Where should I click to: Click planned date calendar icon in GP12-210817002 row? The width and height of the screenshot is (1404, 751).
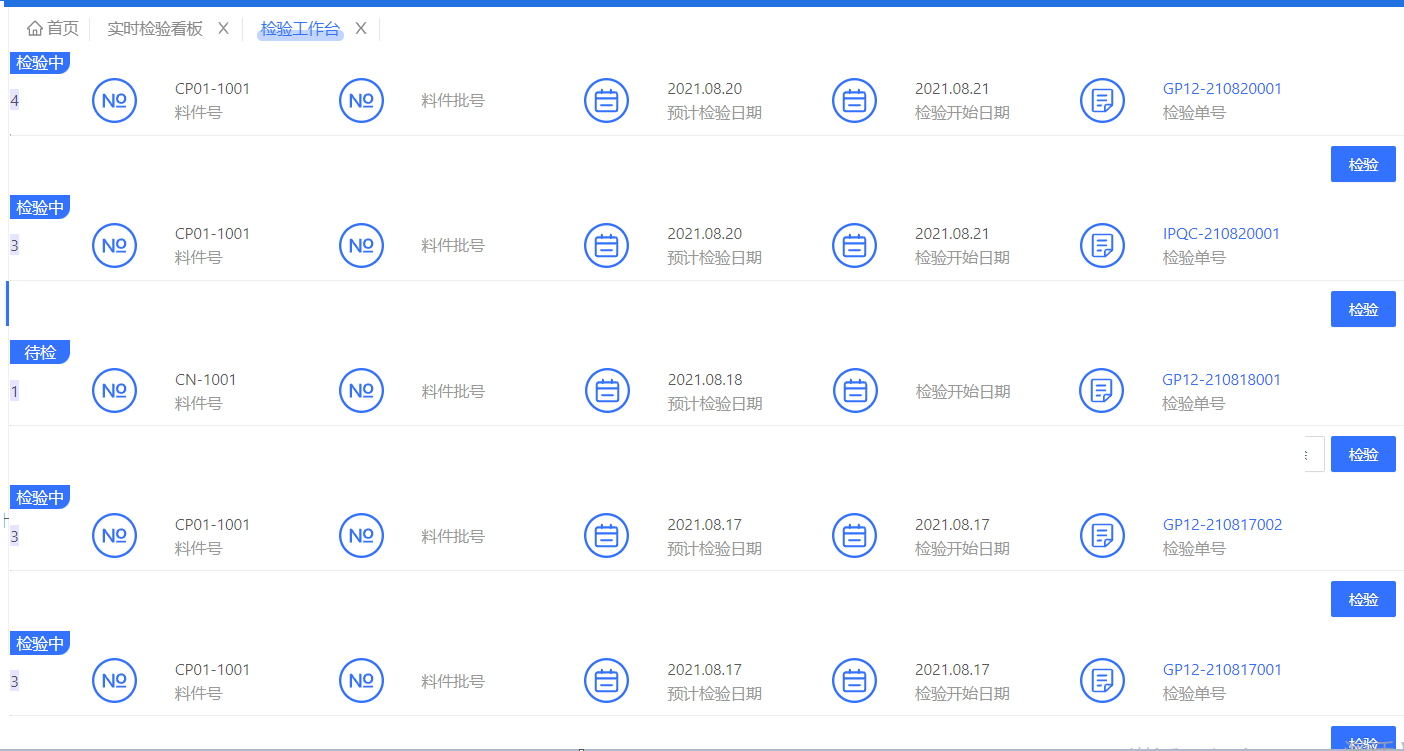point(607,536)
